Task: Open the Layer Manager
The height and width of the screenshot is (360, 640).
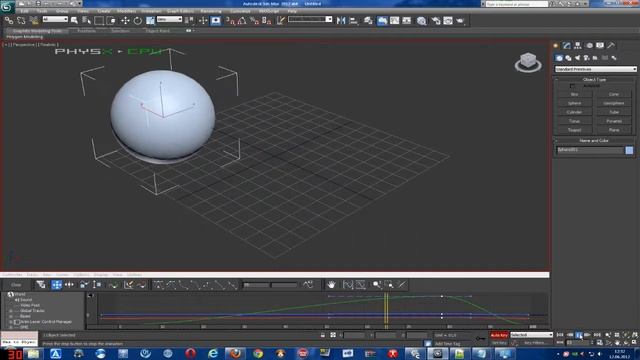Action: coord(368,20)
